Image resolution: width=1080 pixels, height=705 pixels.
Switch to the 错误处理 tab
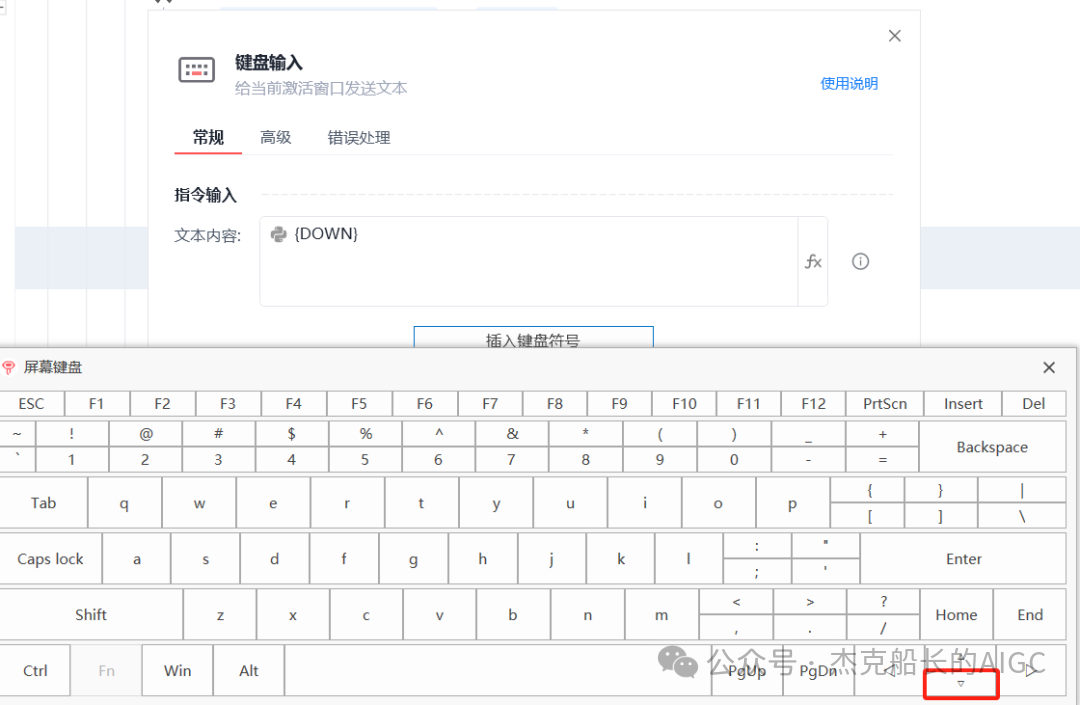coord(358,137)
